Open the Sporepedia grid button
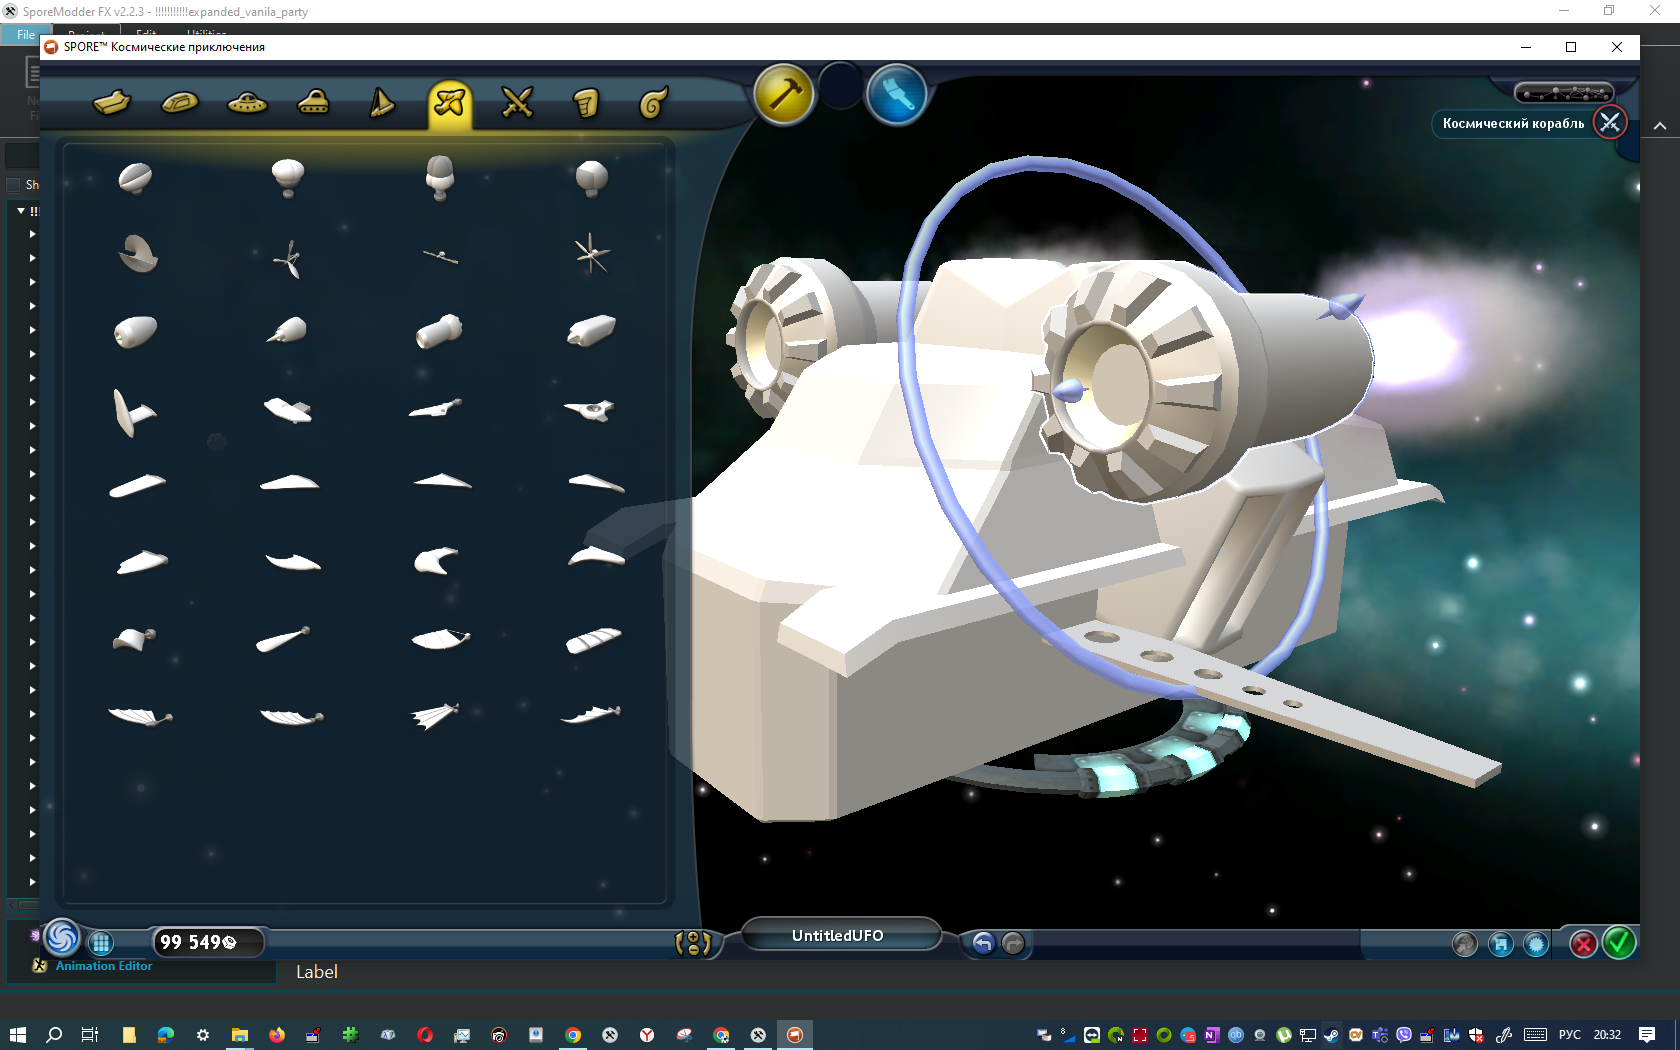This screenshot has height=1050, width=1680. pos(101,942)
